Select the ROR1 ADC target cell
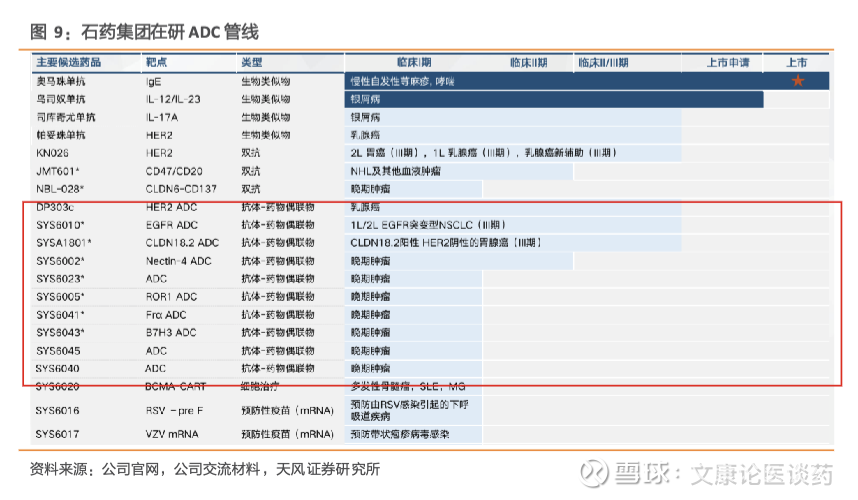The width and height of the screenshot is (858, 500). (x=171, y=296)
